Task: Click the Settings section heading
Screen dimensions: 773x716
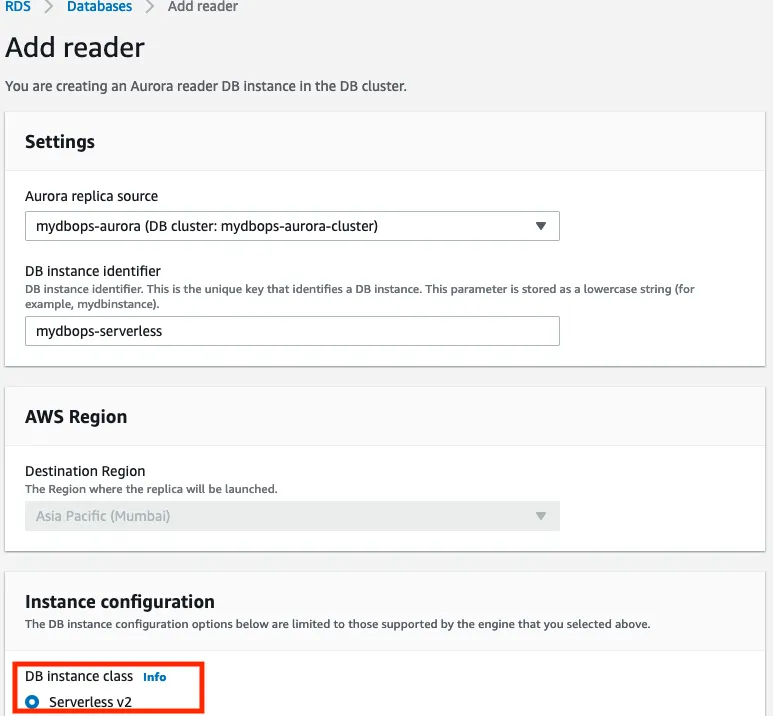Action: point(60,142)
